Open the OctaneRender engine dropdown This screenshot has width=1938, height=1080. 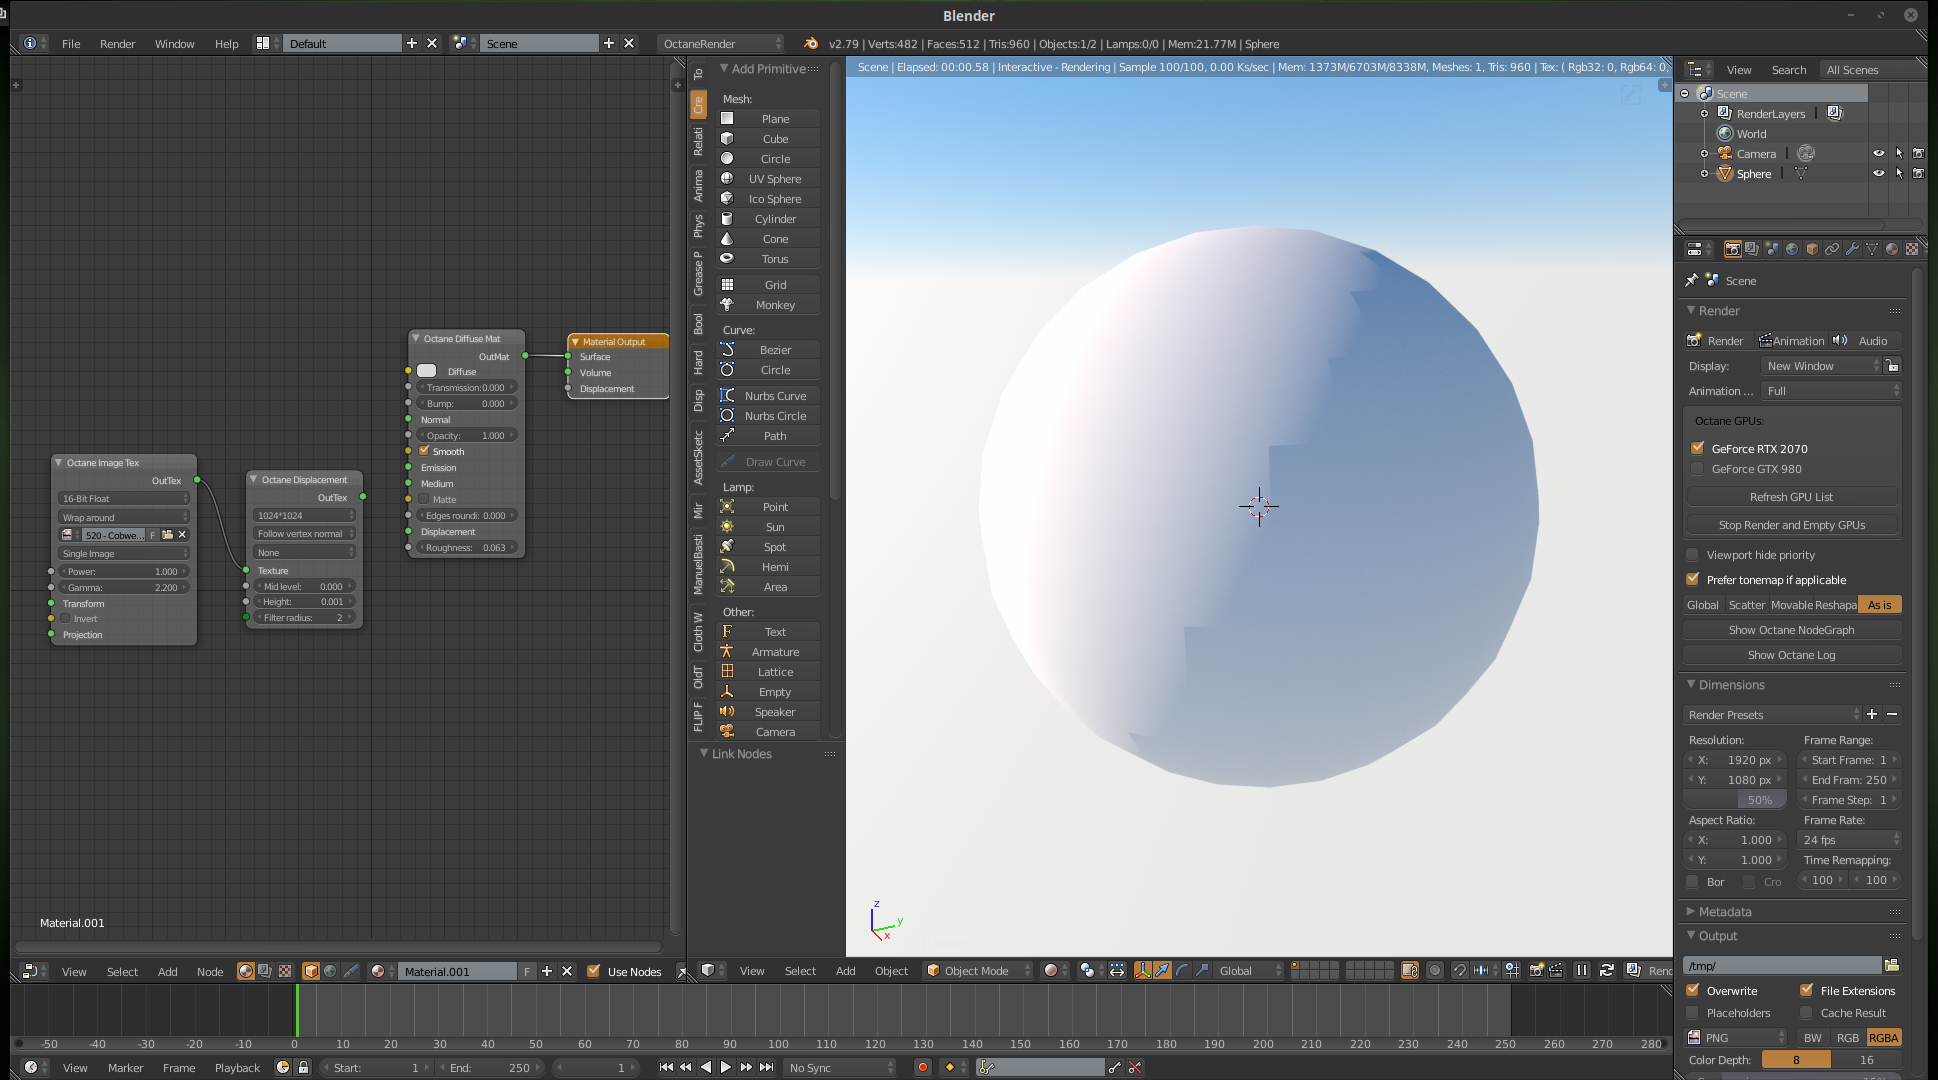(x=721, y=44)
